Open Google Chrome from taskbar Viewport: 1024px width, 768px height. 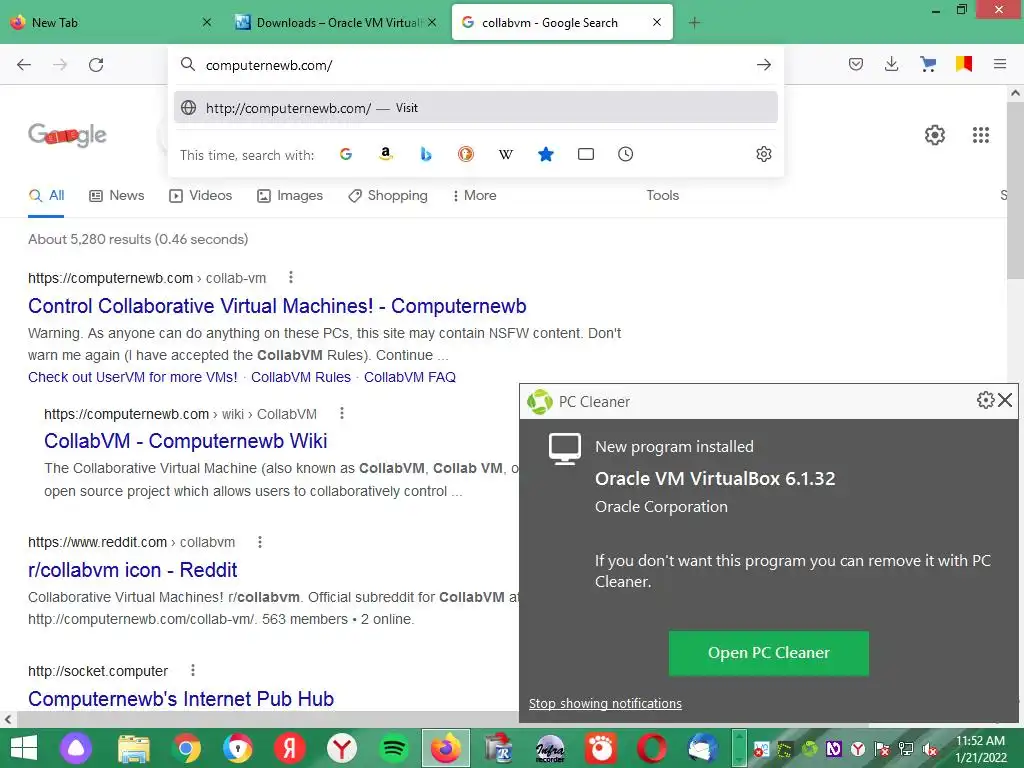point(186,748)
